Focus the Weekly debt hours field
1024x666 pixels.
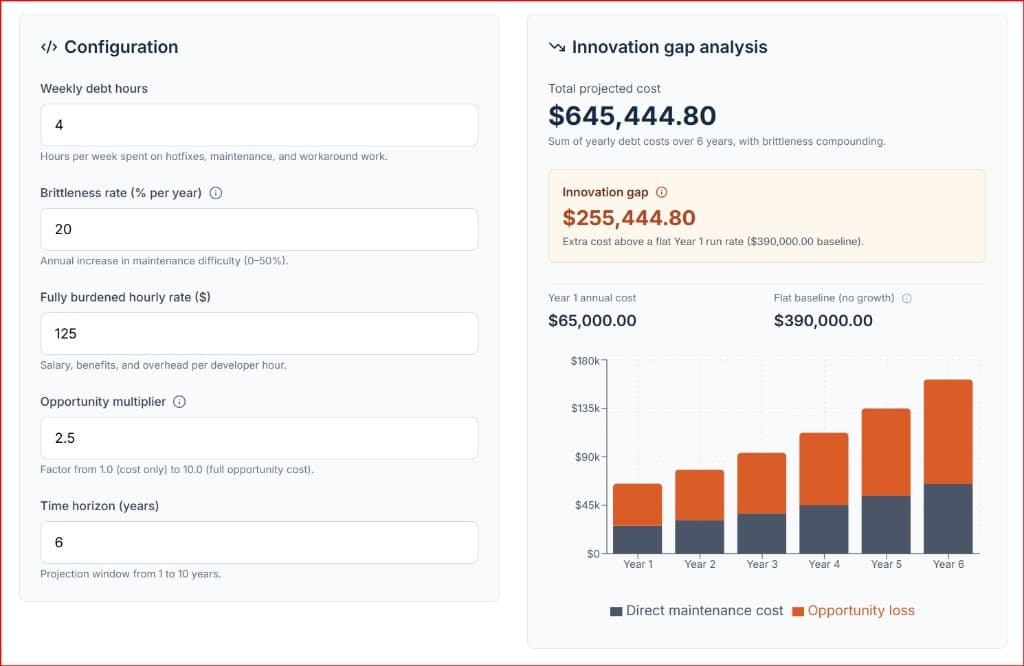(x=259, y=125)
